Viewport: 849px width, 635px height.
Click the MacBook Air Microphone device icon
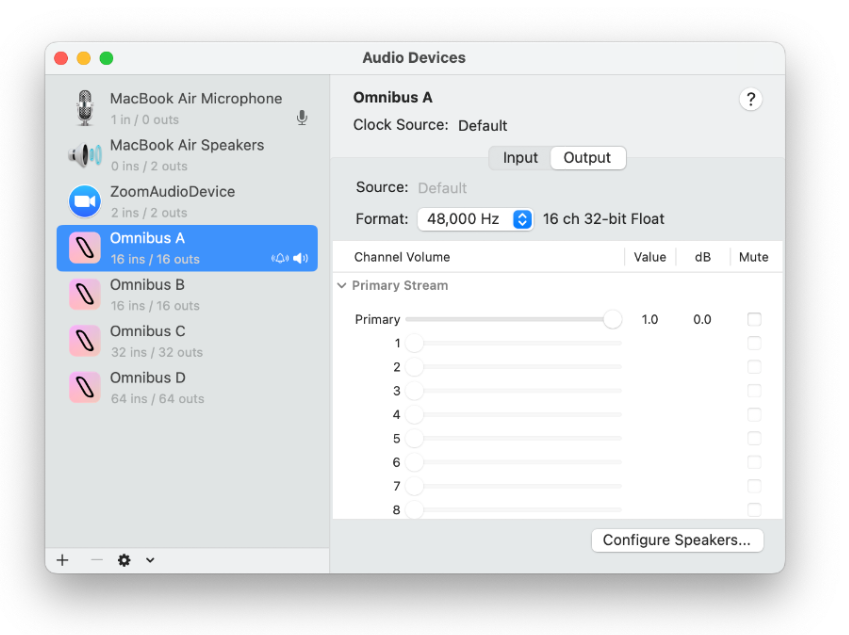point(84,108)
